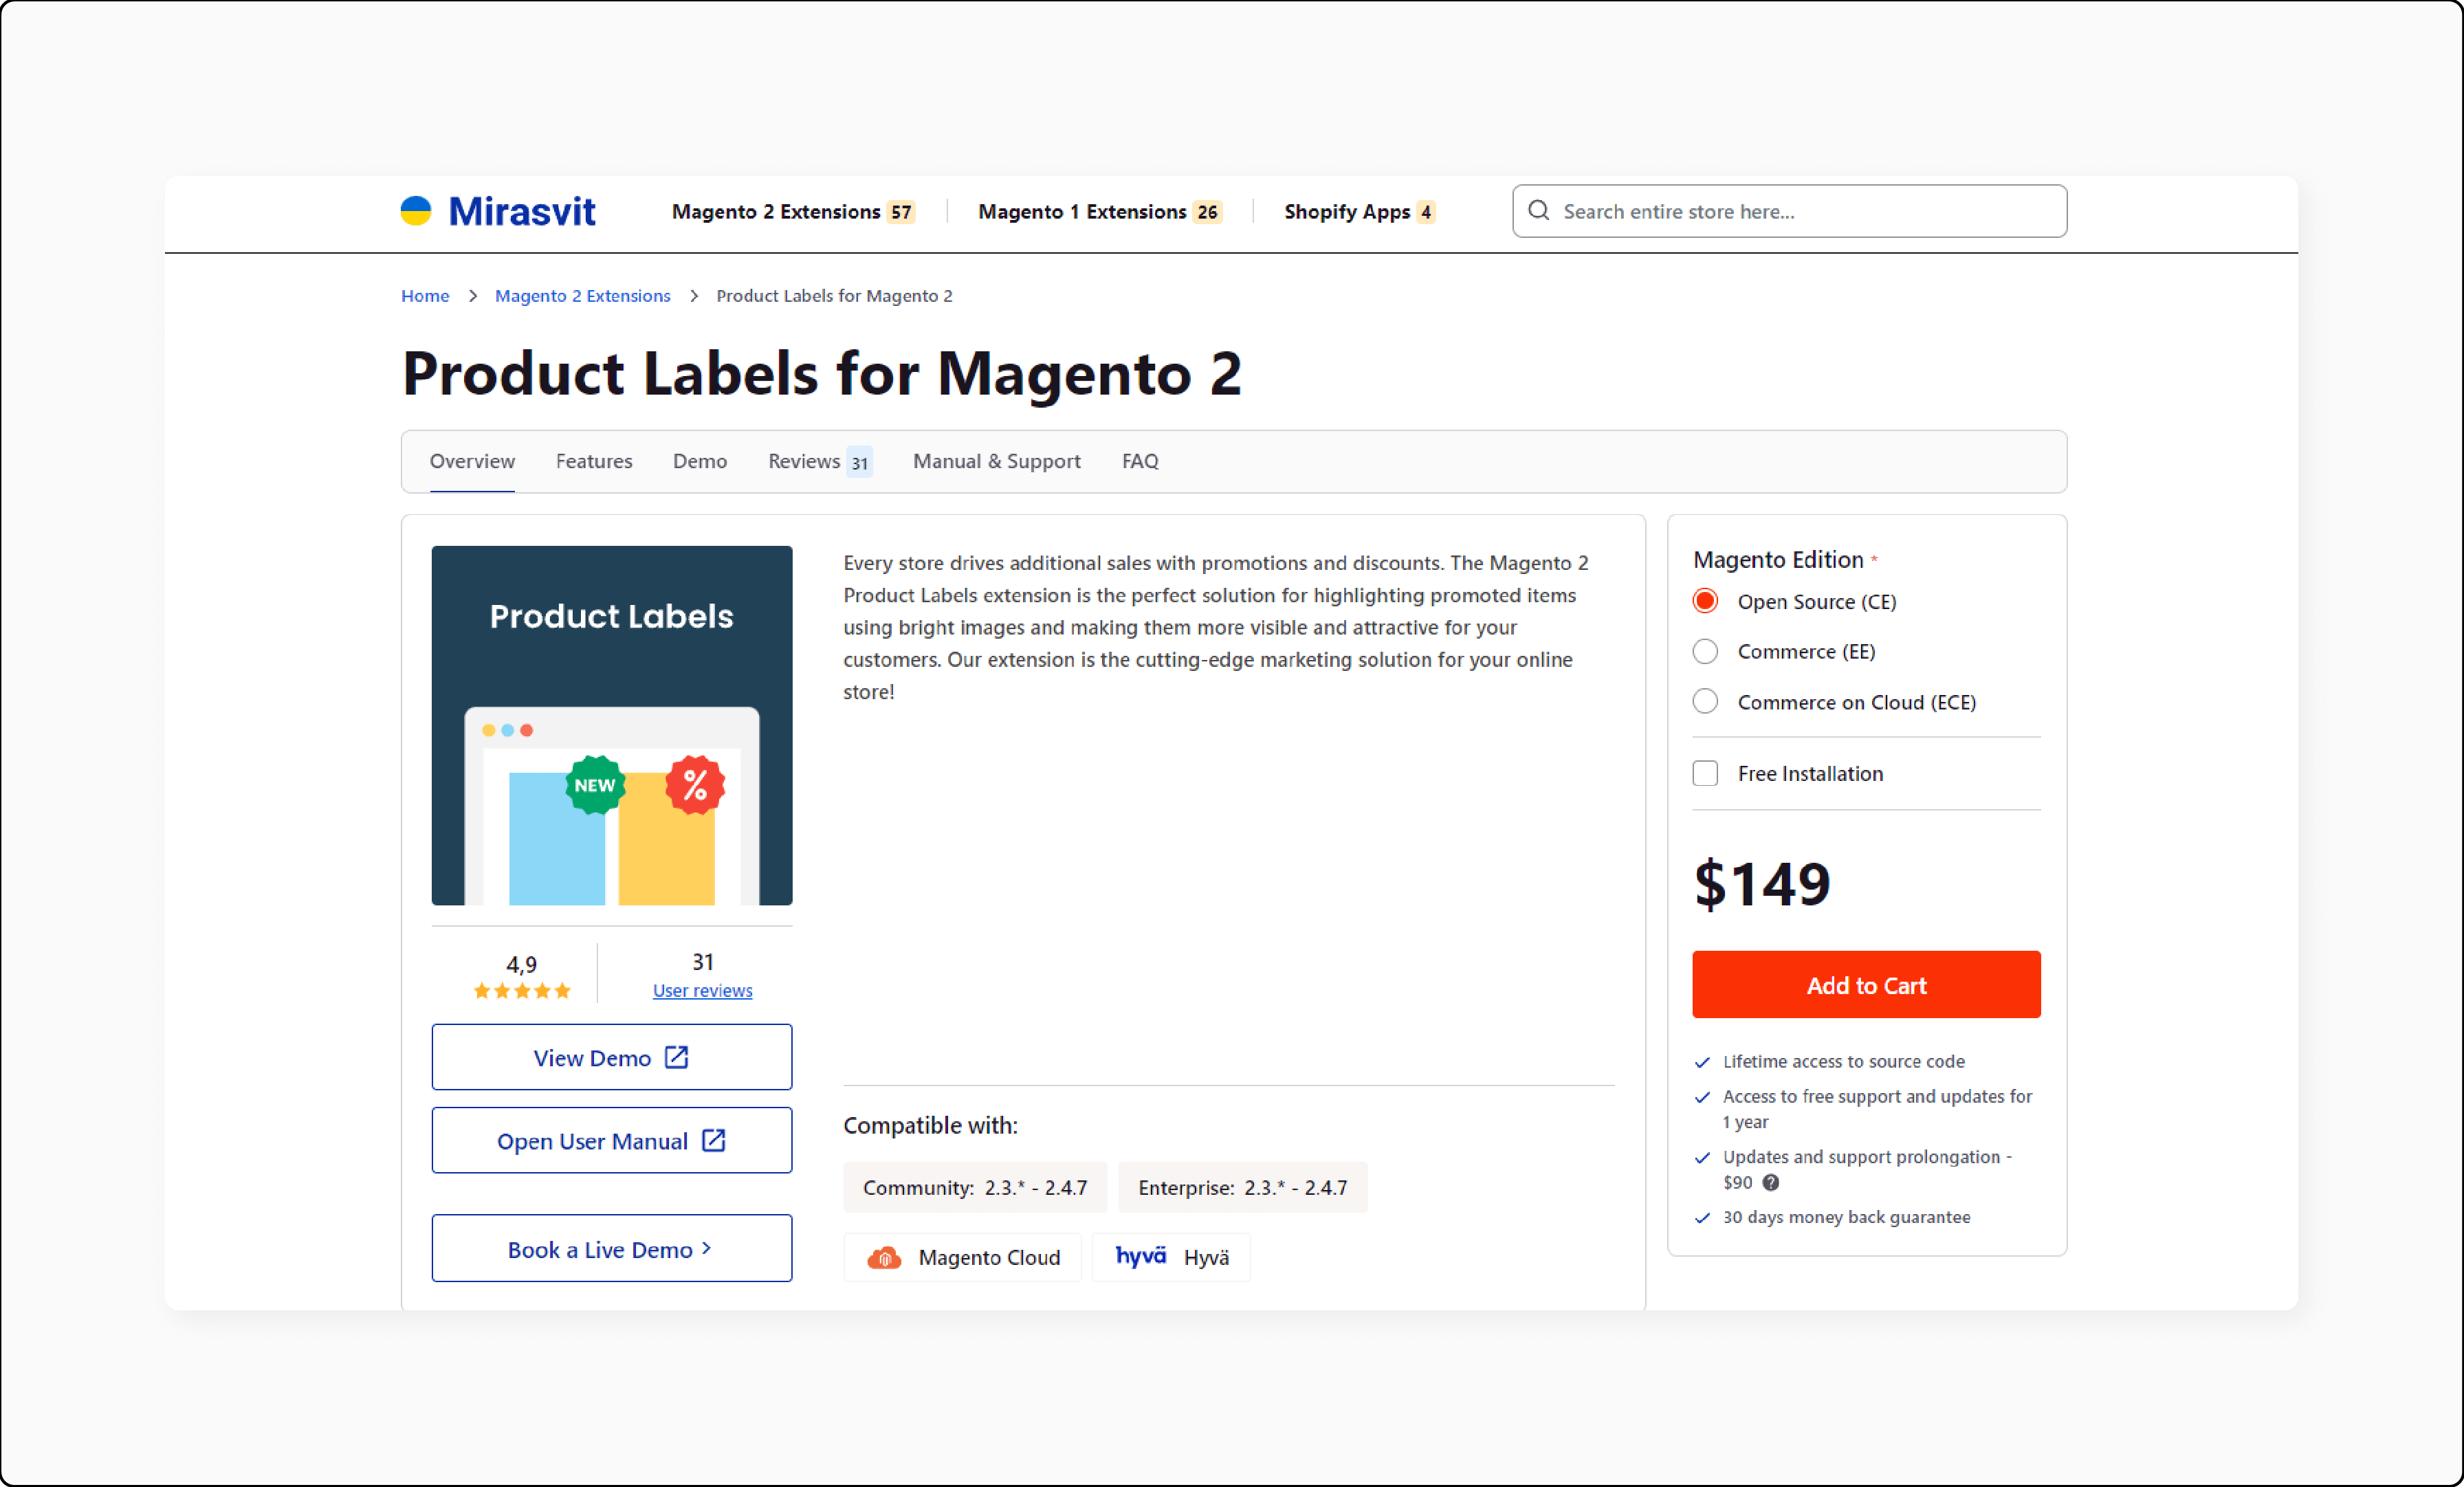2464x1487 pixels.
Task: Click Product Labels for Magento 2 breadcrumb text
Action: (834, 295)
